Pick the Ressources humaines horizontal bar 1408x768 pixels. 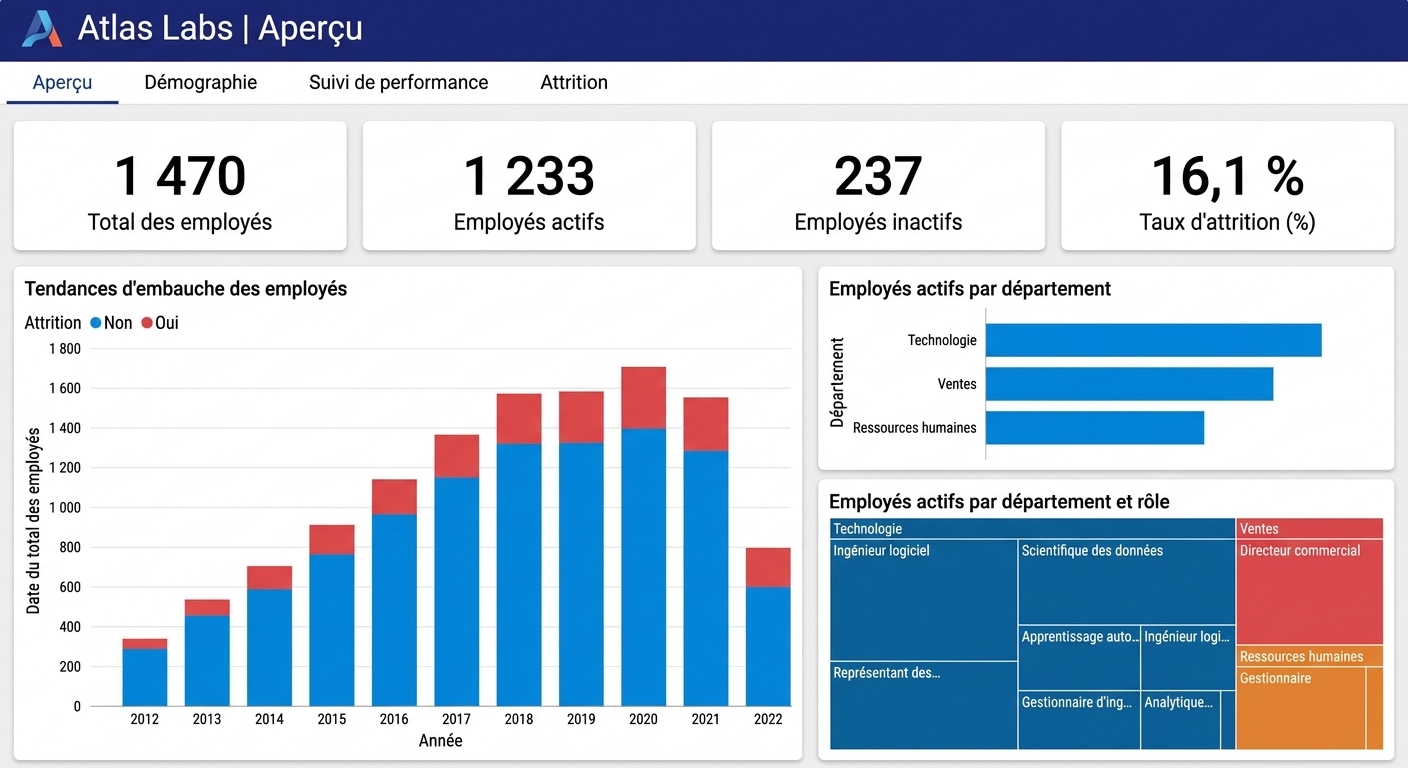tap(1095, 428)
